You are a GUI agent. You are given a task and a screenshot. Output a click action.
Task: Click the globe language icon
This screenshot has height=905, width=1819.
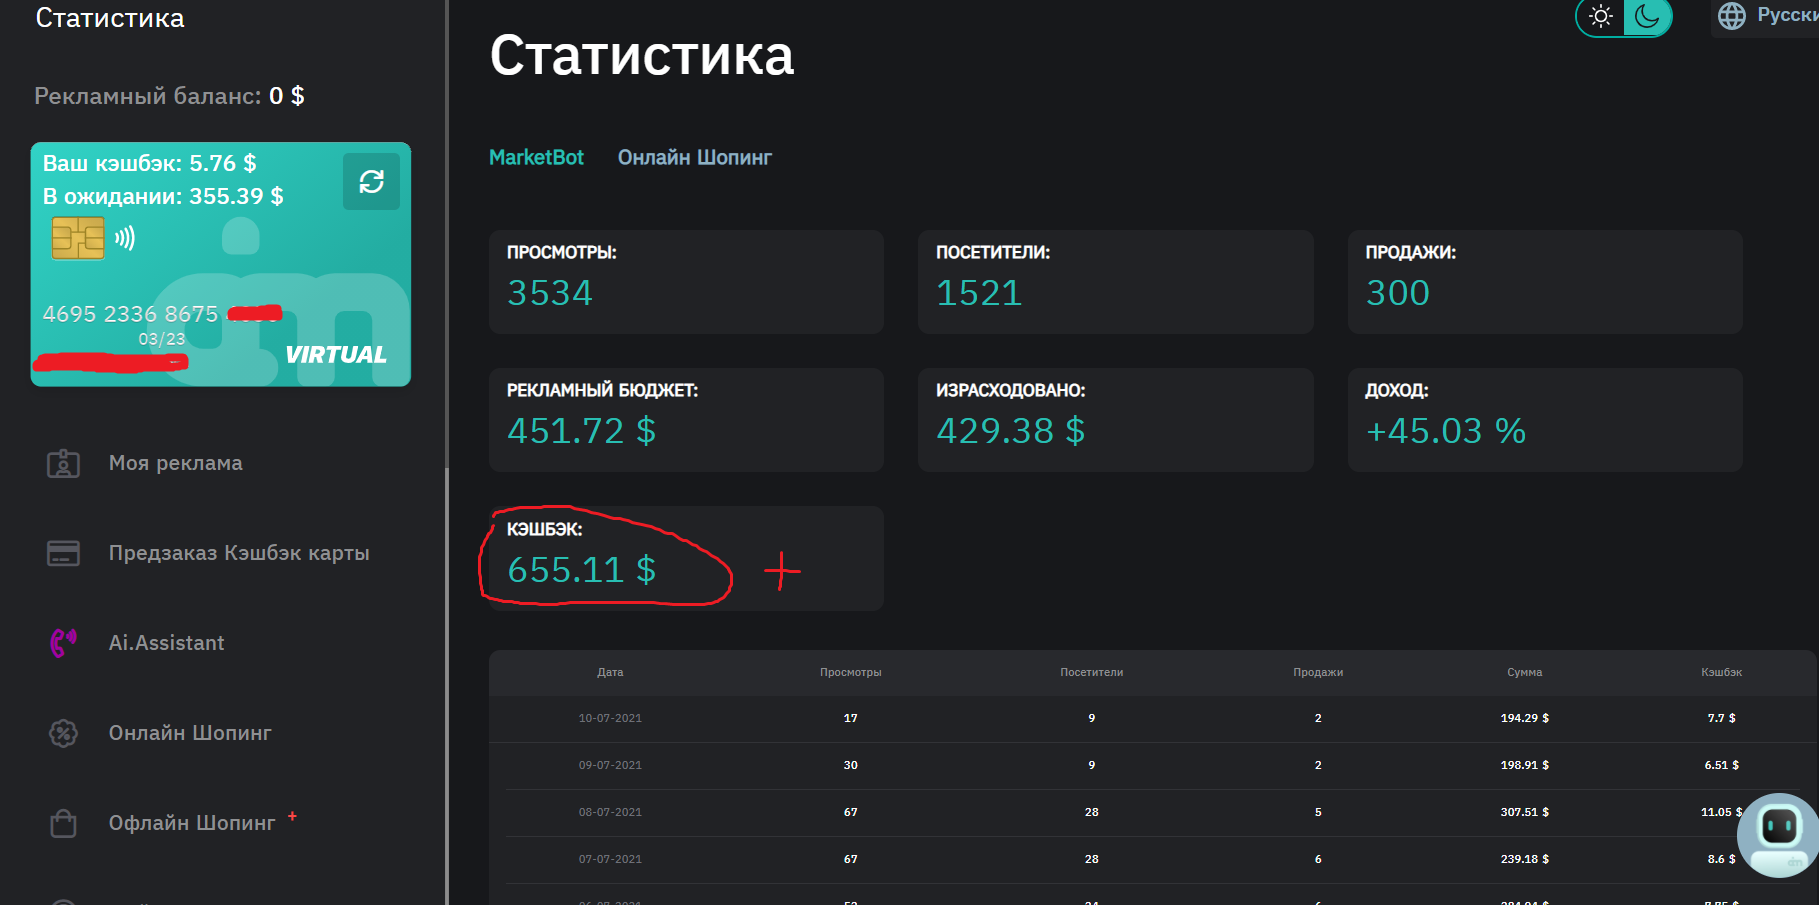1732,16
